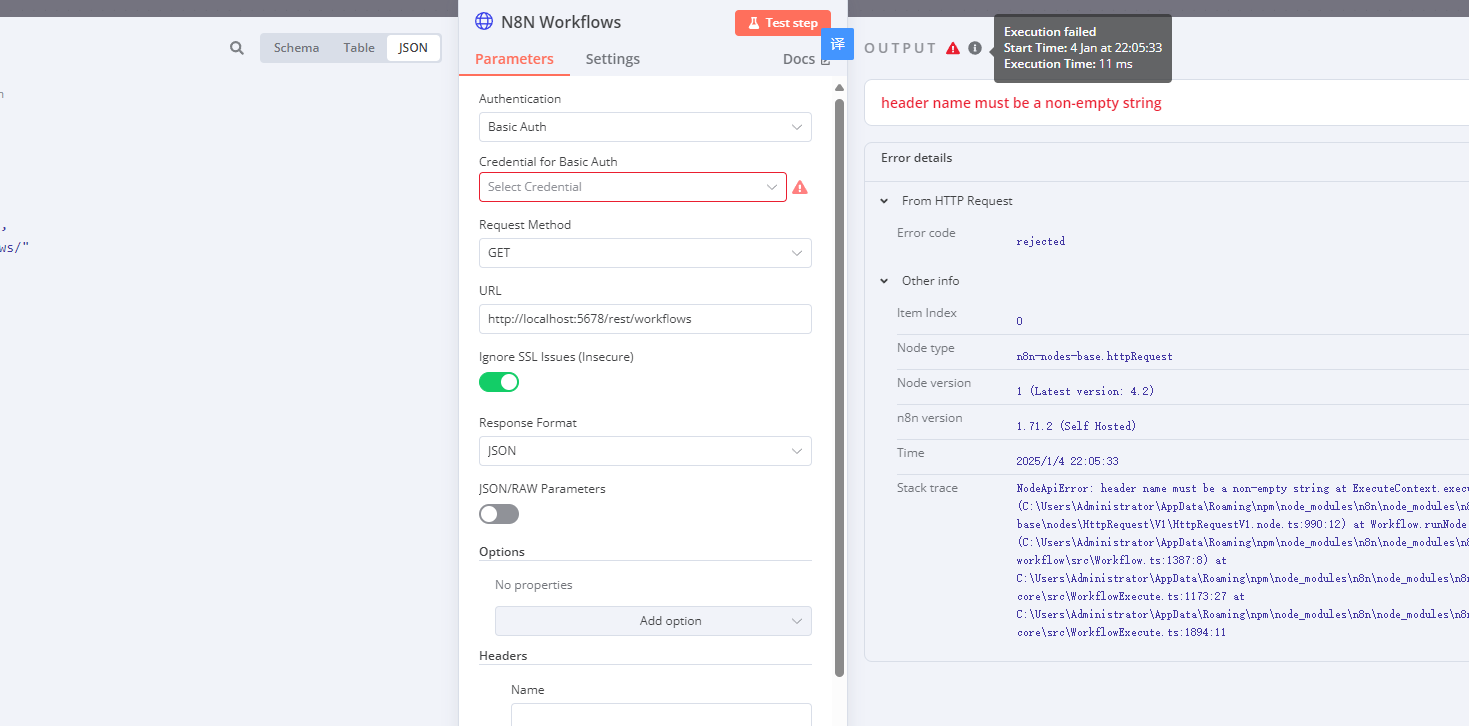Click the 'No properties' text under Options

pos(534,585)
